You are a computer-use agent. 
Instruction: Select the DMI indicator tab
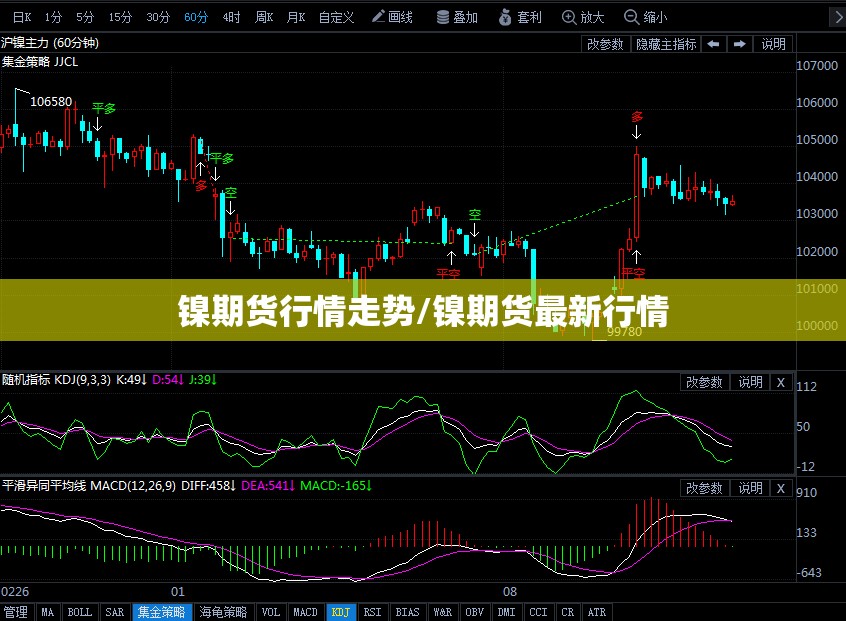[x=507, y=612]
